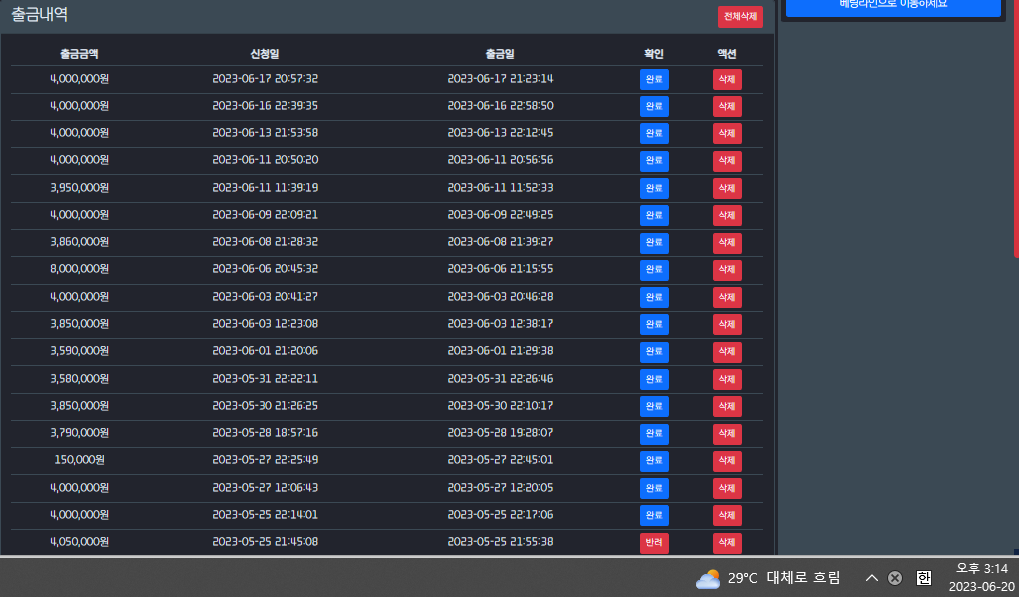Show hidden system tray icons chevron

click(x=871, y=578)
